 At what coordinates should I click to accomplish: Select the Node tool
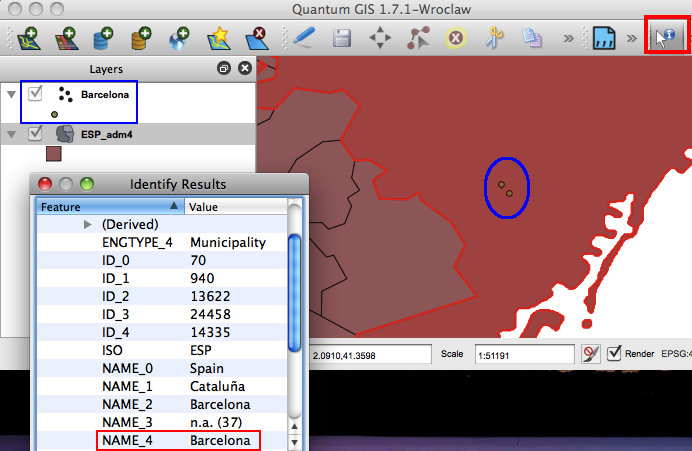(418, 38)
